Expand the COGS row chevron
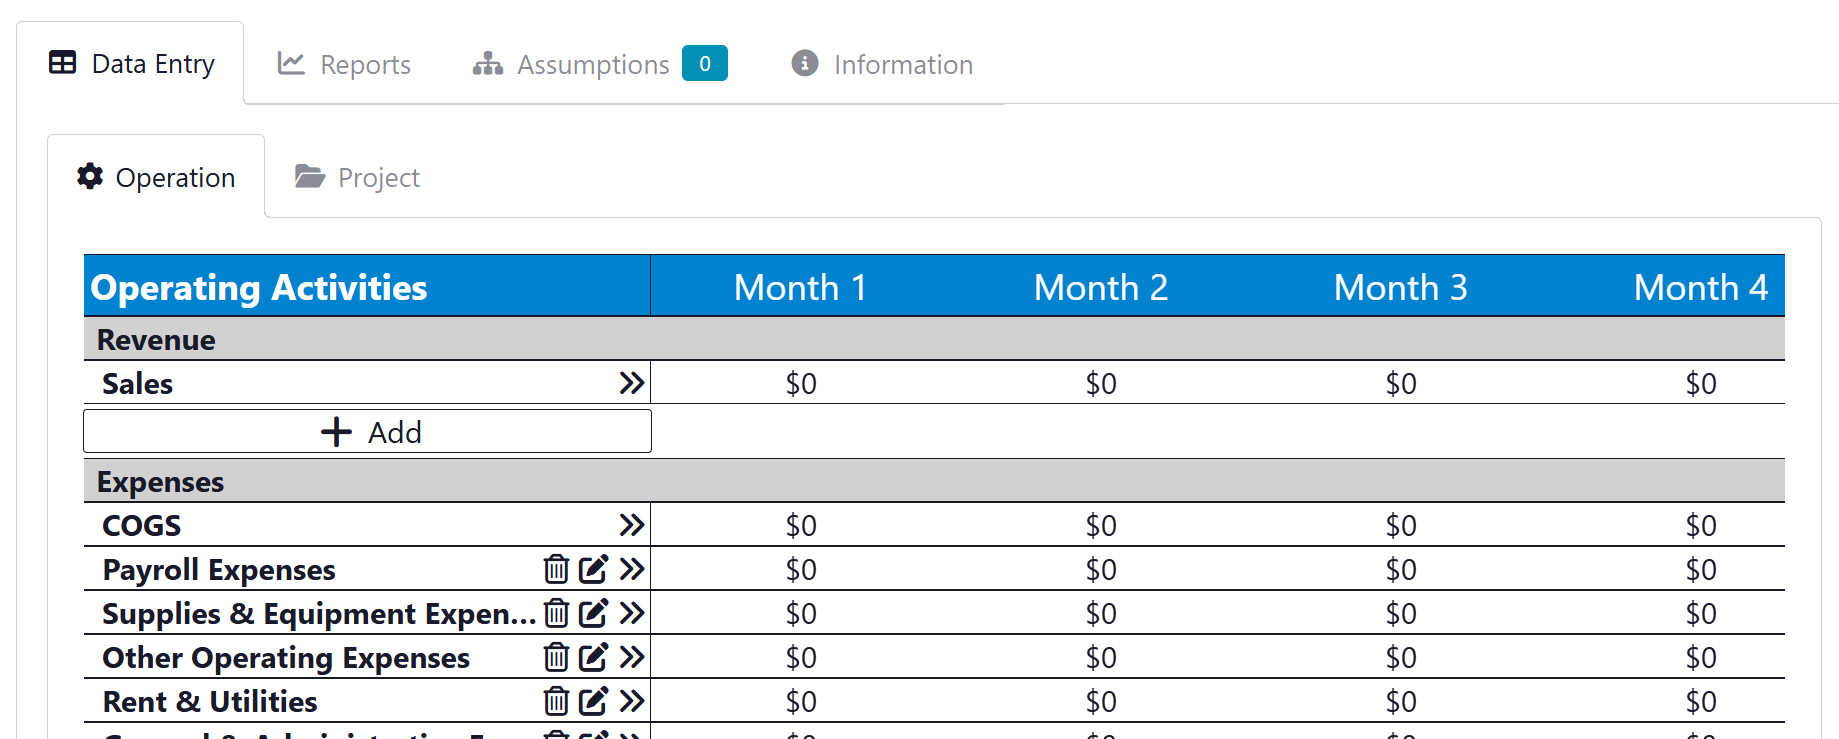 click(x=631, y=525)
